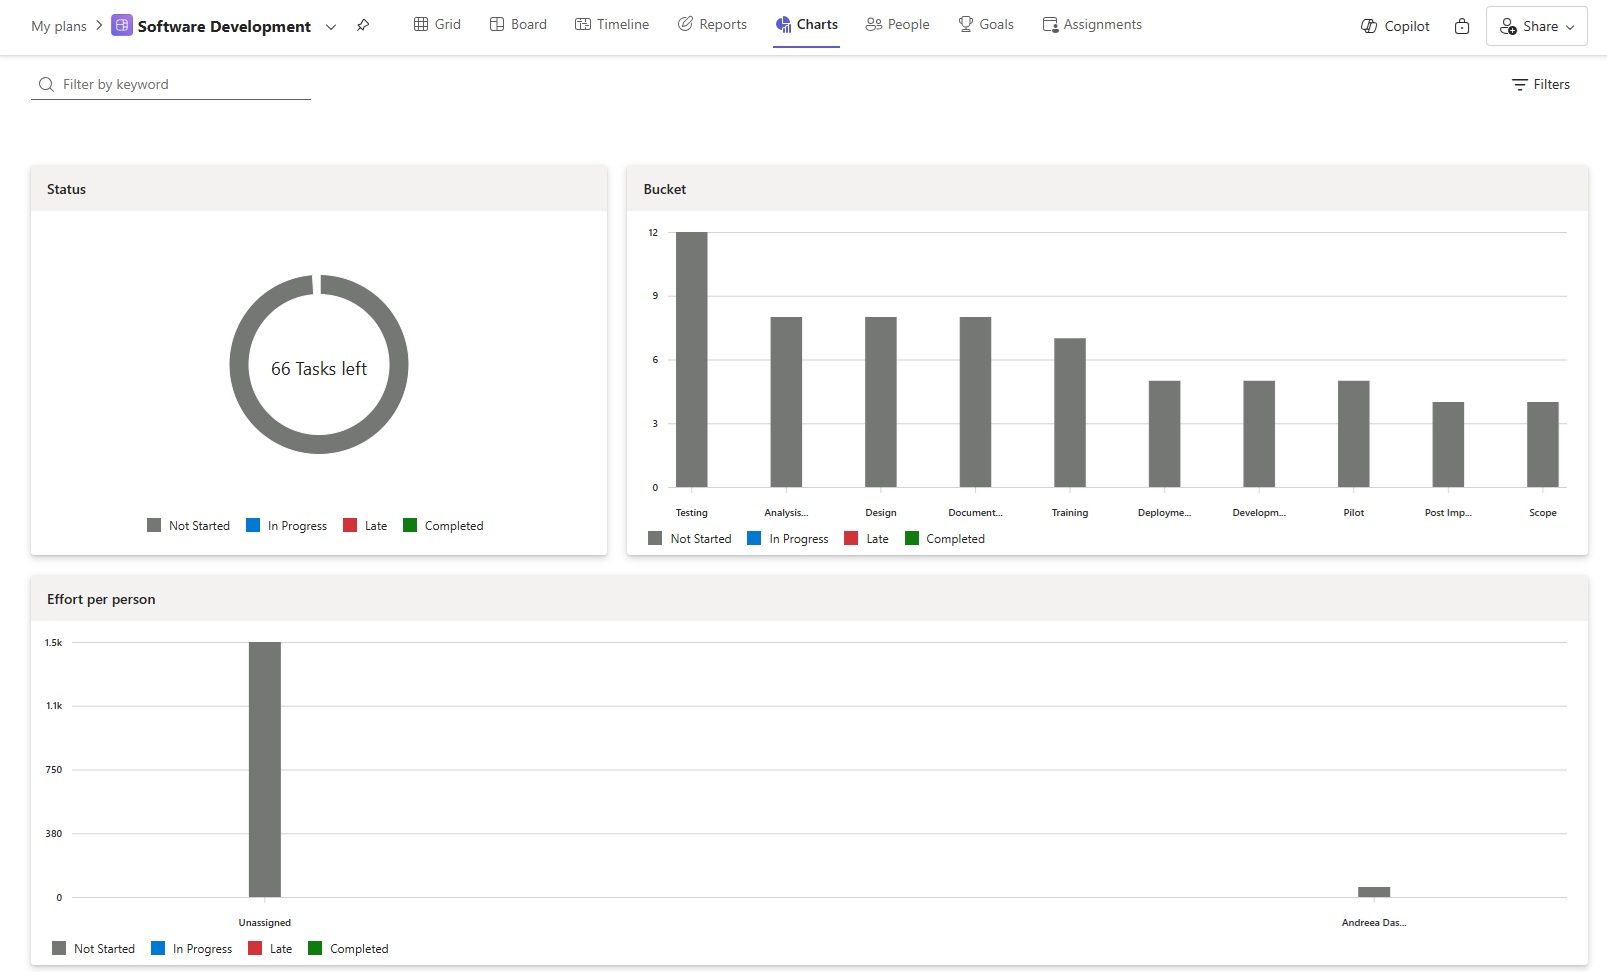Open the Filters pane
This screenshot has height=972, width=1607.
point(1540,85)
